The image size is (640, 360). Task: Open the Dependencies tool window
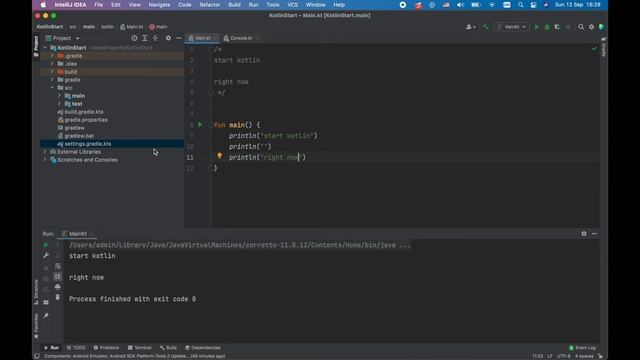pyautogui.click(x=203, y=348)
